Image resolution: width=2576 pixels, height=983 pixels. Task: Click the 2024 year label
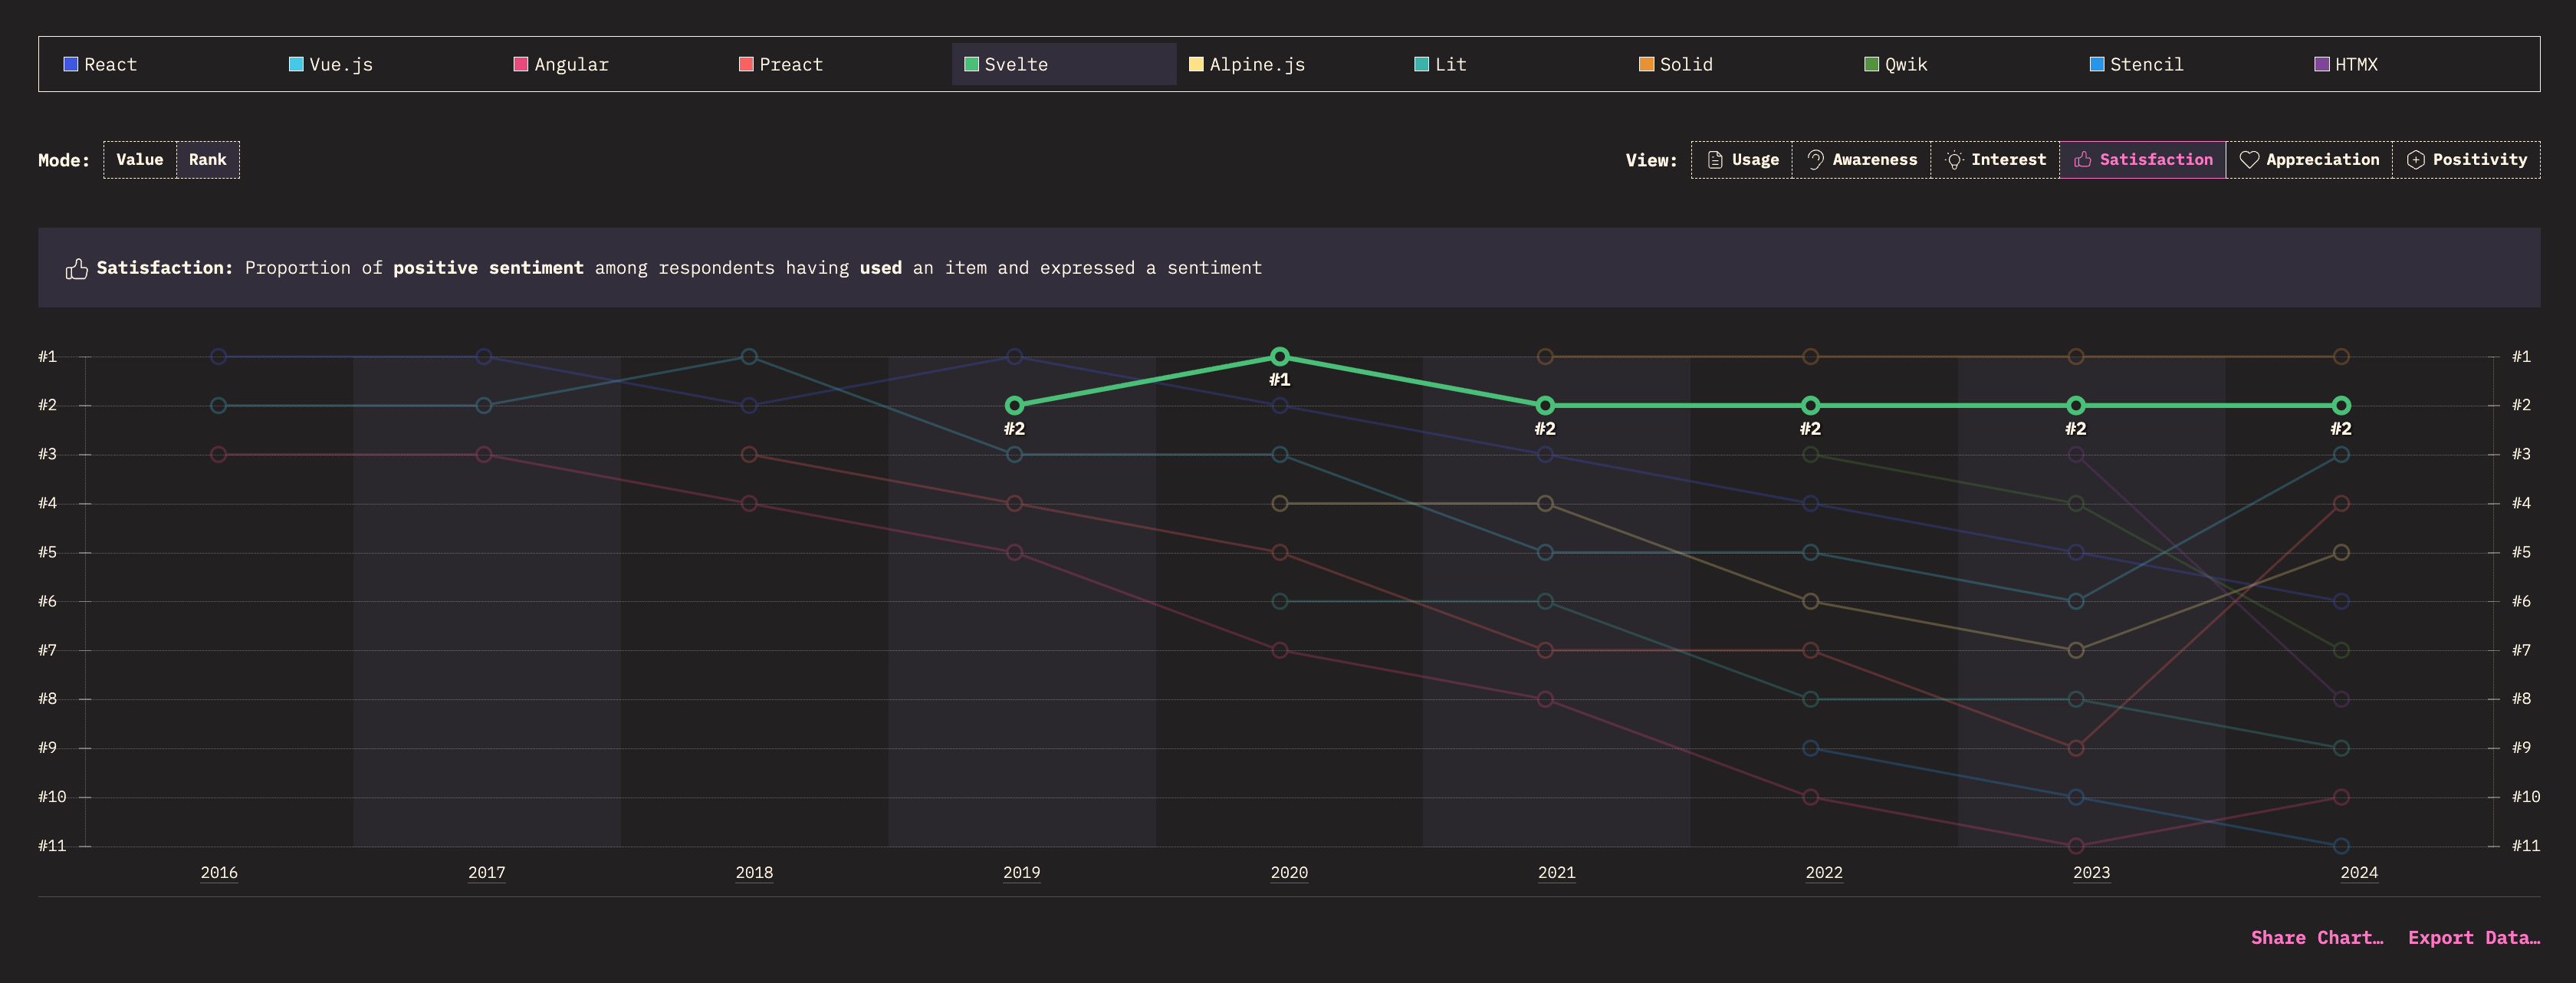pos(2359,873)
